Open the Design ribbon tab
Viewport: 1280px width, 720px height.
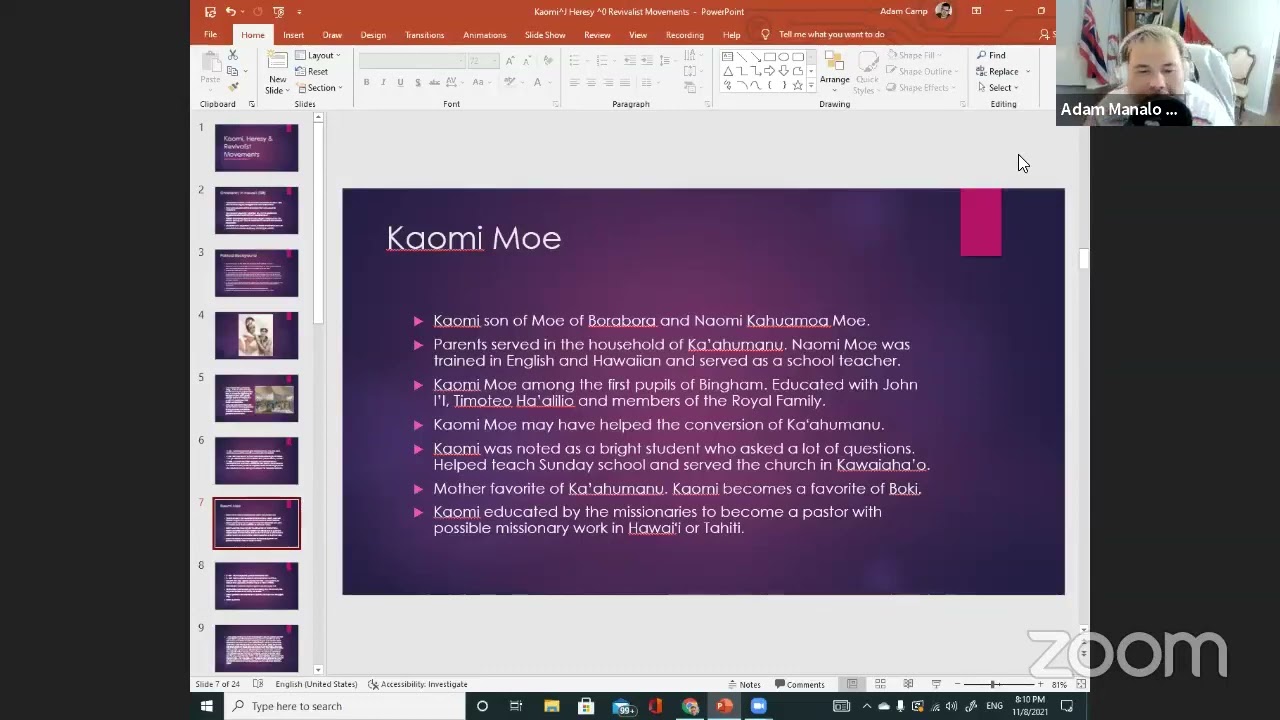tap(373, 35)
